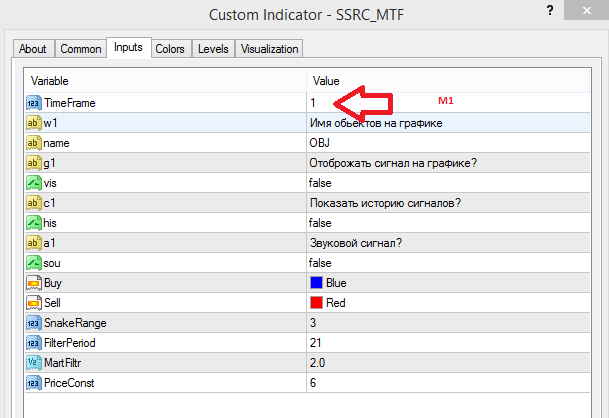Click the TimeFrame value field showing 1
Image resolution: width=609 pixels, height=418 pixels.
pos(448,103)
